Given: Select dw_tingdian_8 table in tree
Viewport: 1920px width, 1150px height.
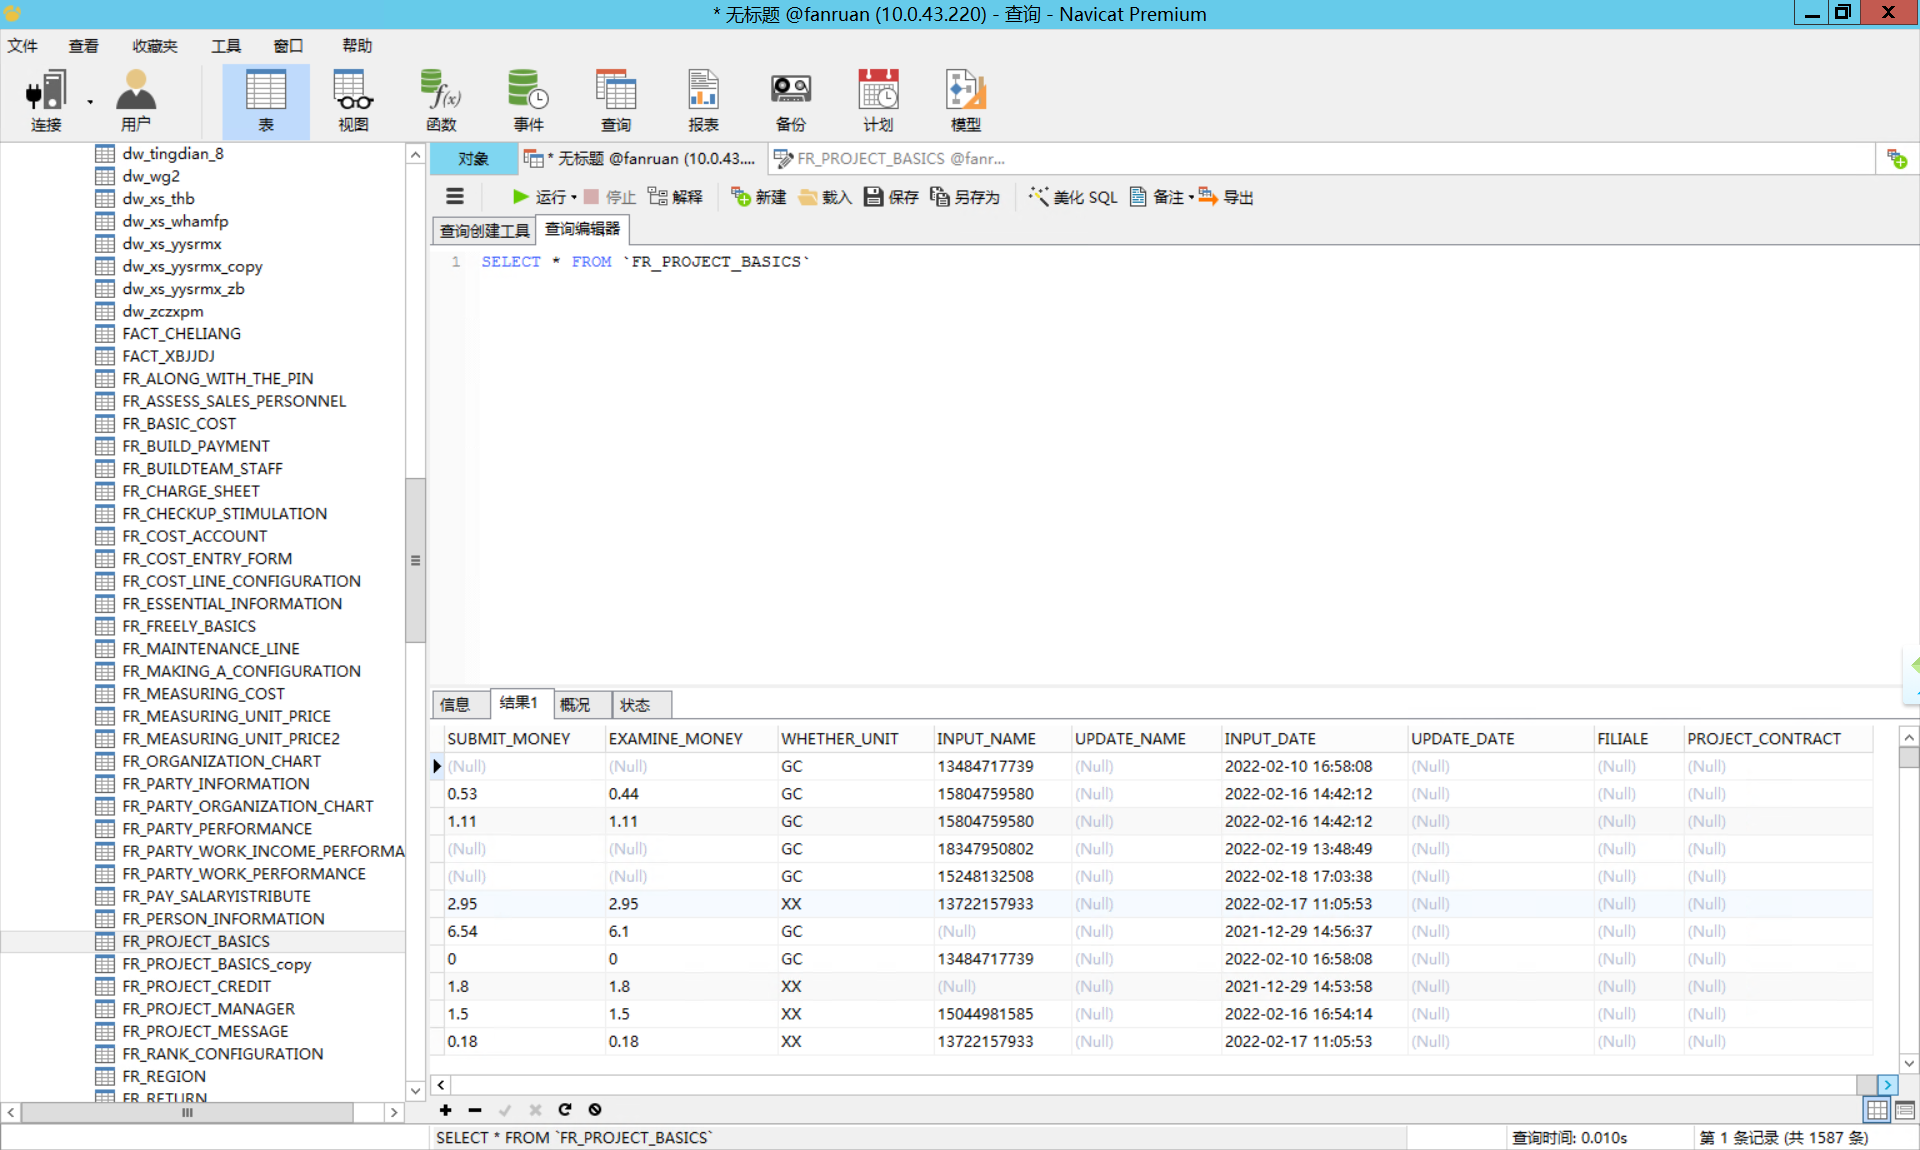Looking at the screenshot, I should point(173,154).
